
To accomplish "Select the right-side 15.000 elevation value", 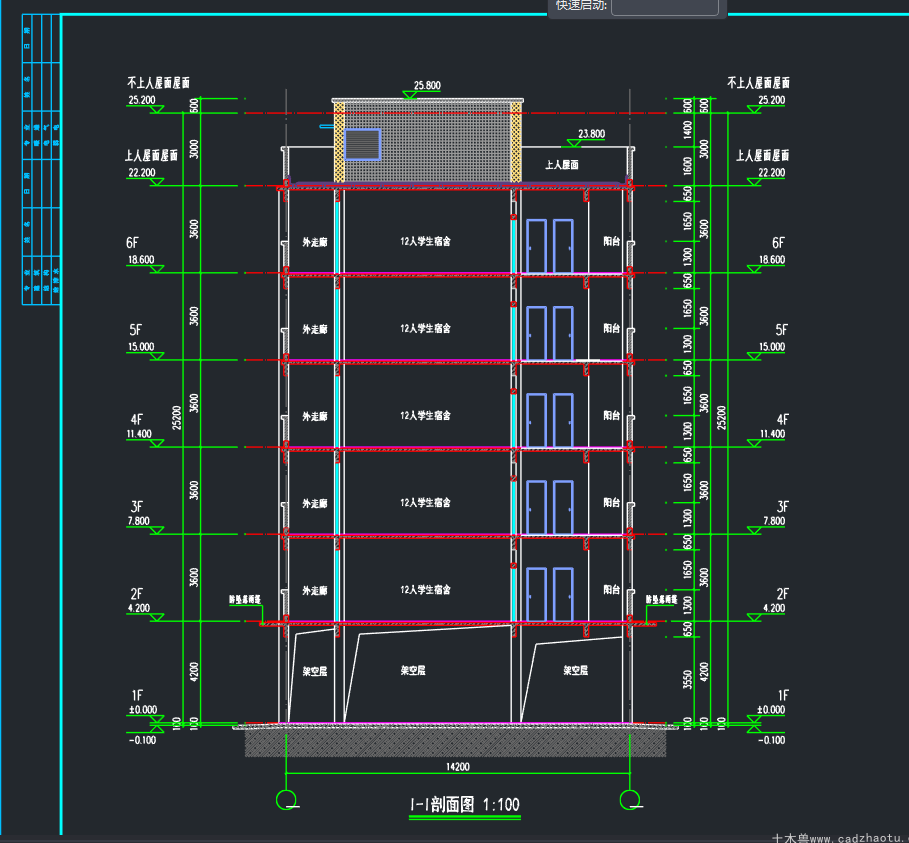I will pyautogui.click(x=772, y=347).
